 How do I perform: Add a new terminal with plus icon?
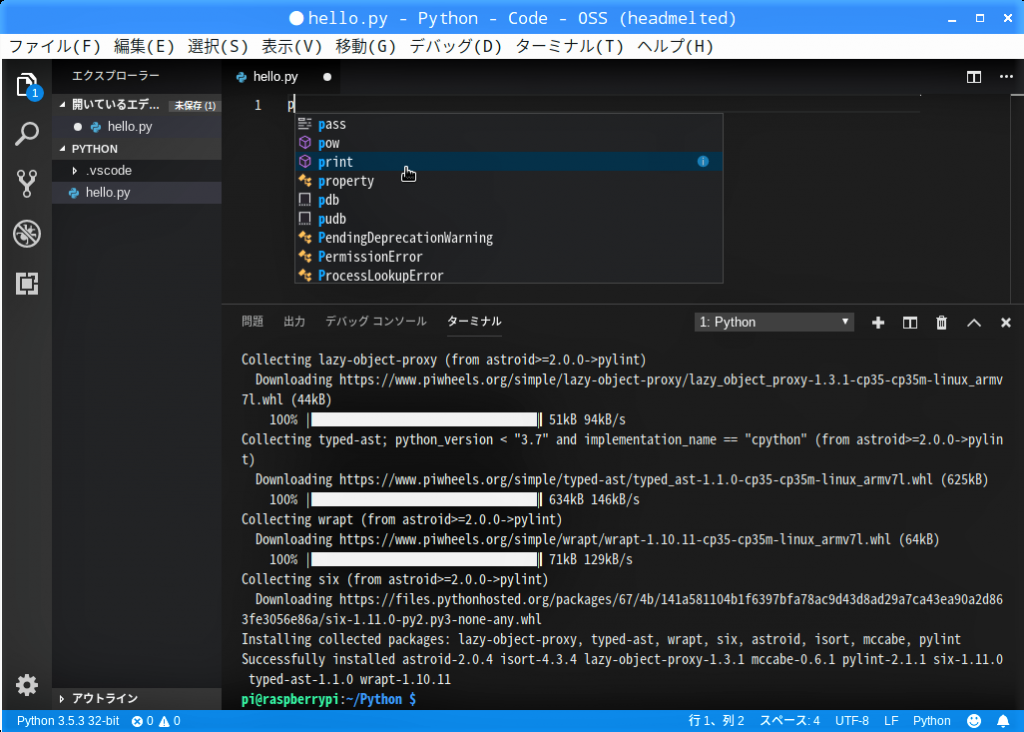click(x=878, y=323)
